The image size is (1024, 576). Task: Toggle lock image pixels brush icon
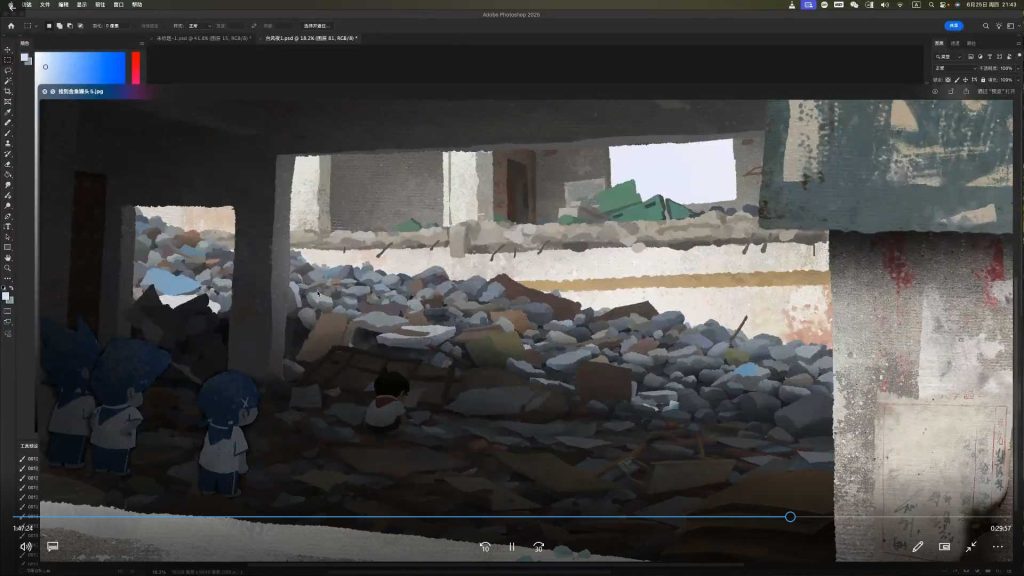click(957, 80)
